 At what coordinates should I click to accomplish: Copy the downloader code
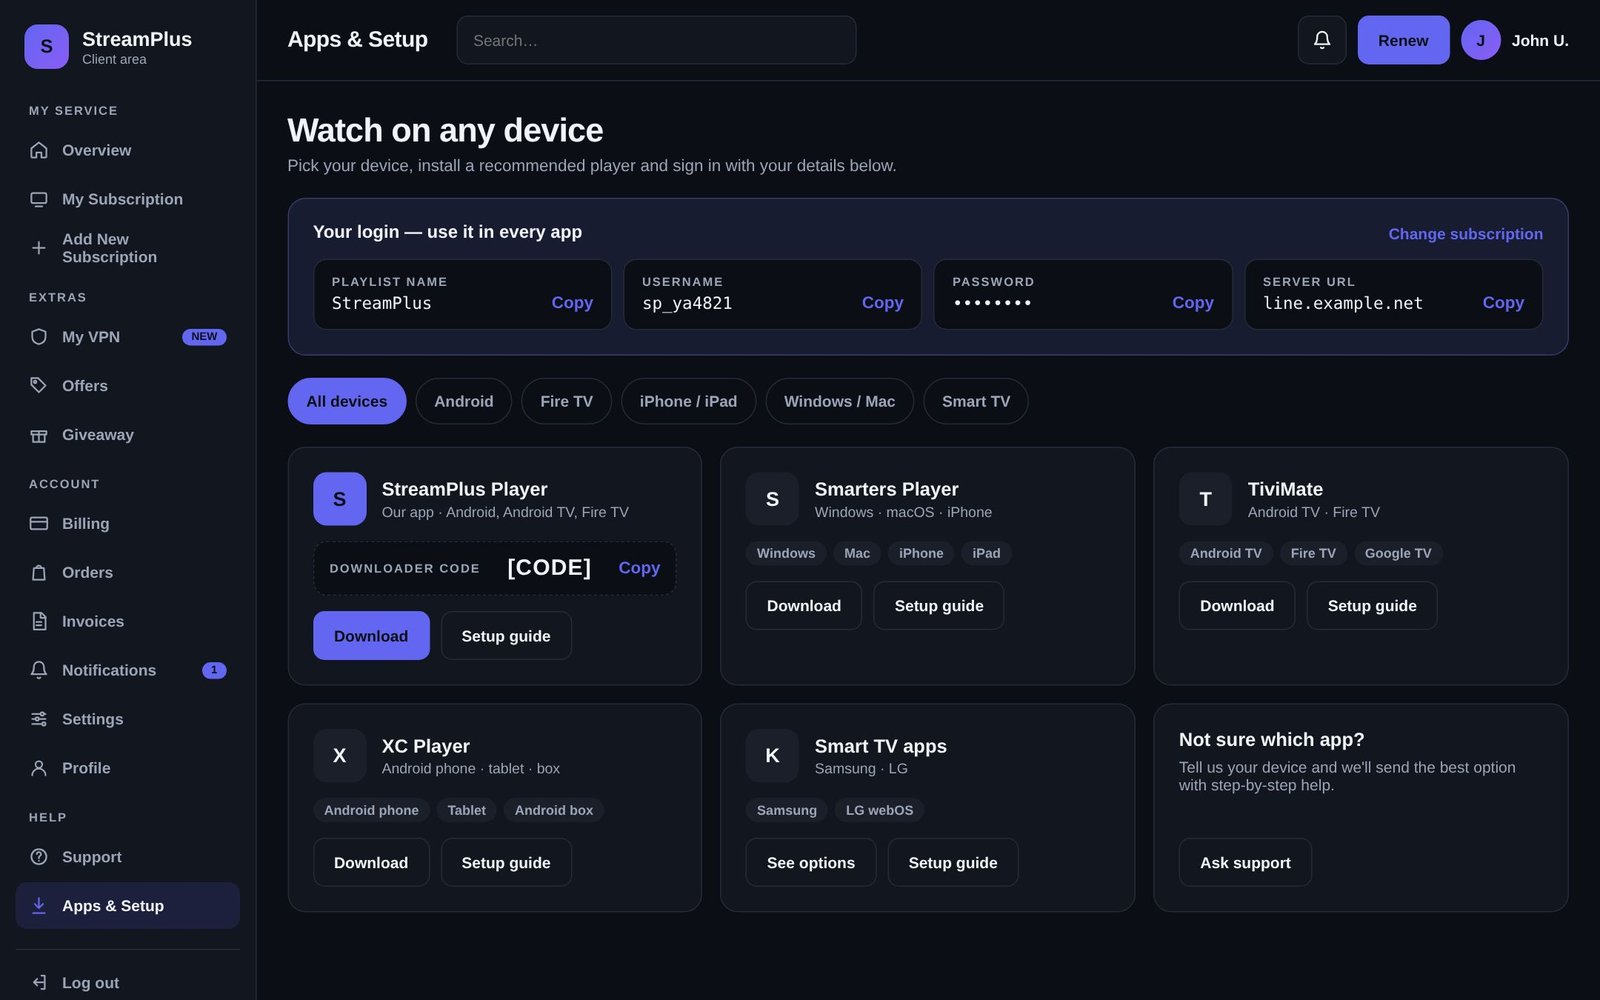pyautogui.click(x=639, y=568)
